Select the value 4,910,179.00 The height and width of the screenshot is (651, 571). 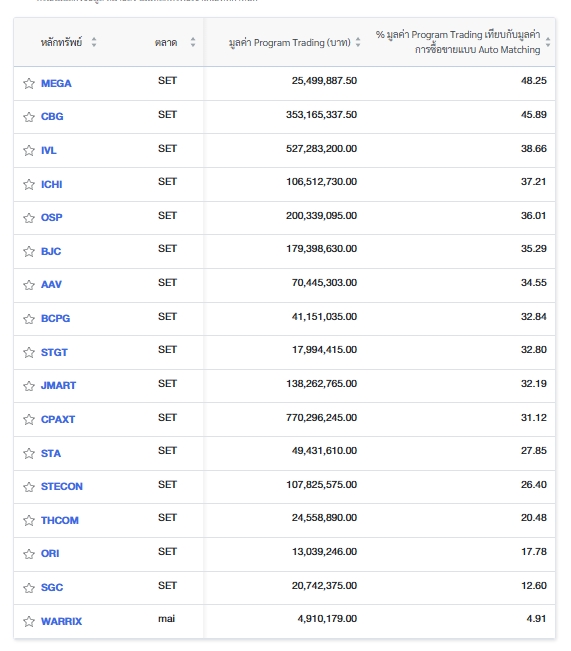pos(327,619)
